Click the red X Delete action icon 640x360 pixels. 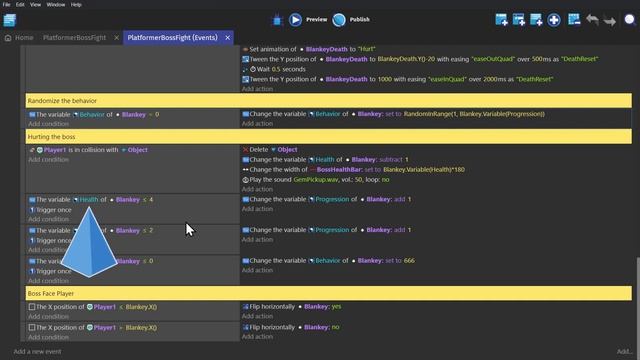(245, 150)
